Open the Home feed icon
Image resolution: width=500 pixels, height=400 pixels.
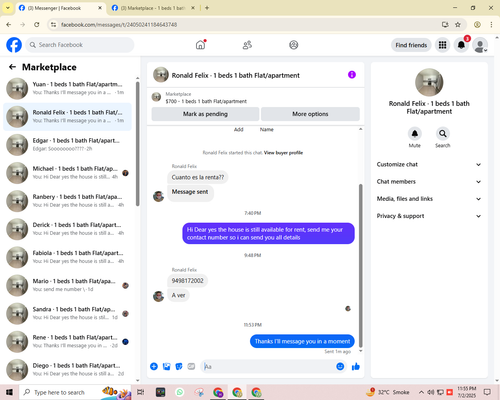coord(200,45)
